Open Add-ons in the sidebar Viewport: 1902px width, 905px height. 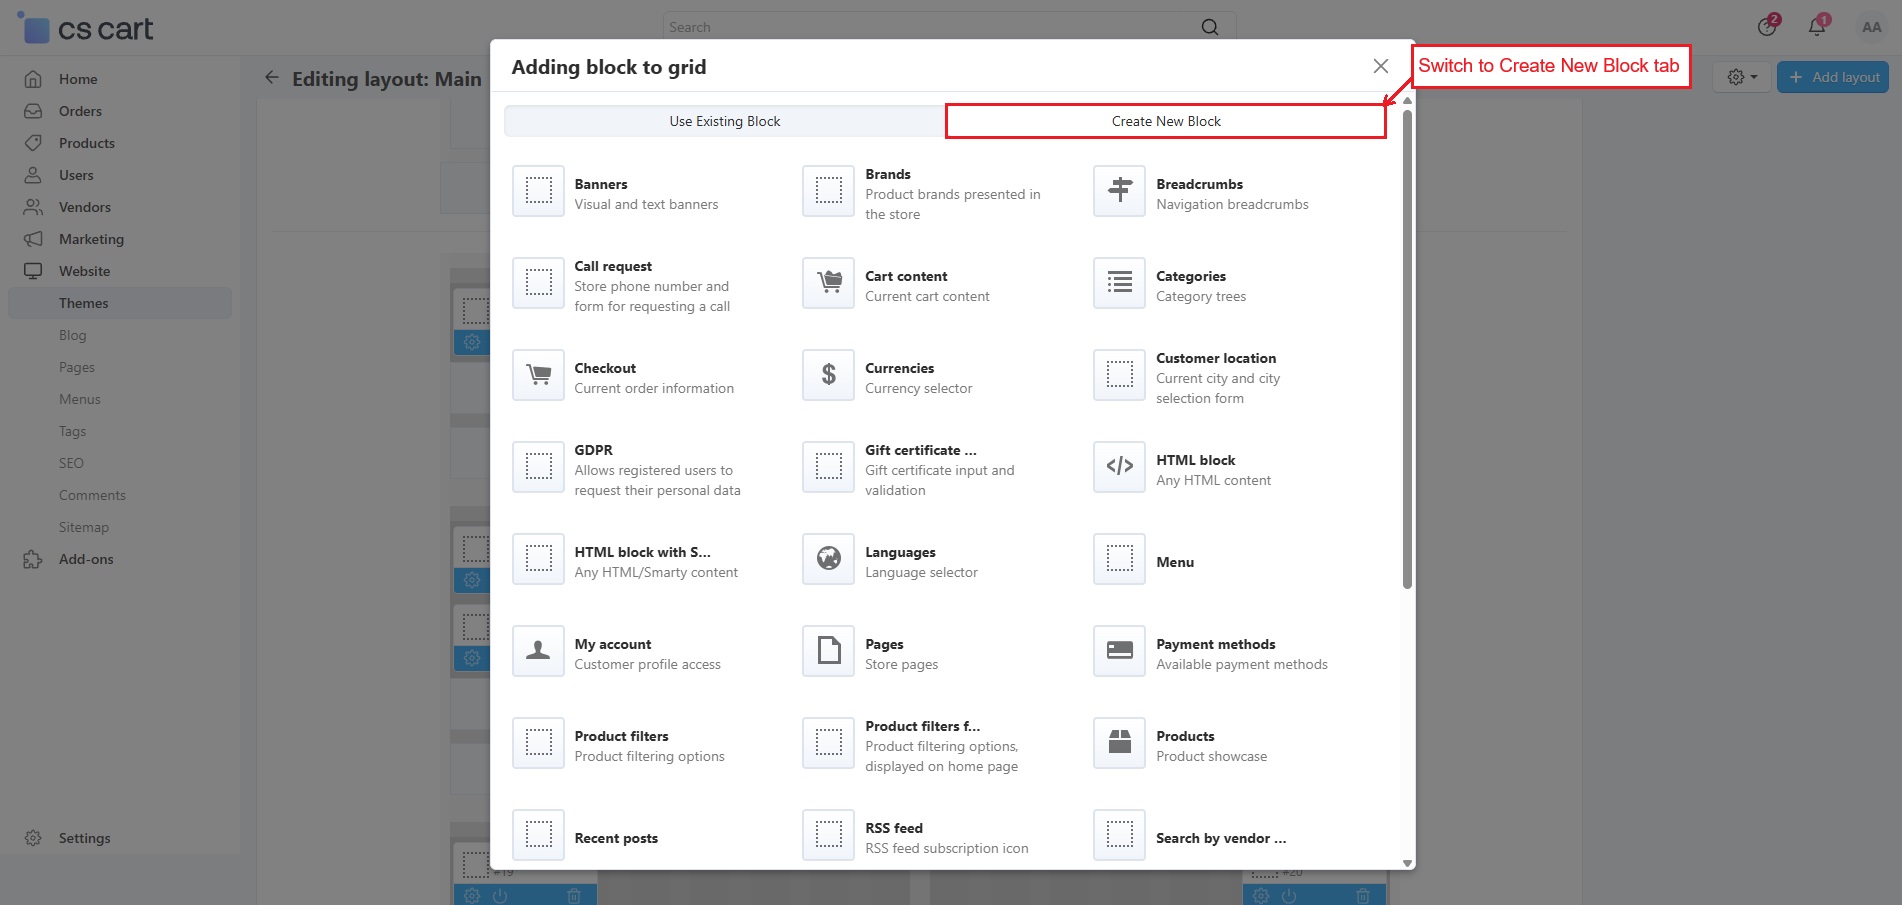point(86,559)
